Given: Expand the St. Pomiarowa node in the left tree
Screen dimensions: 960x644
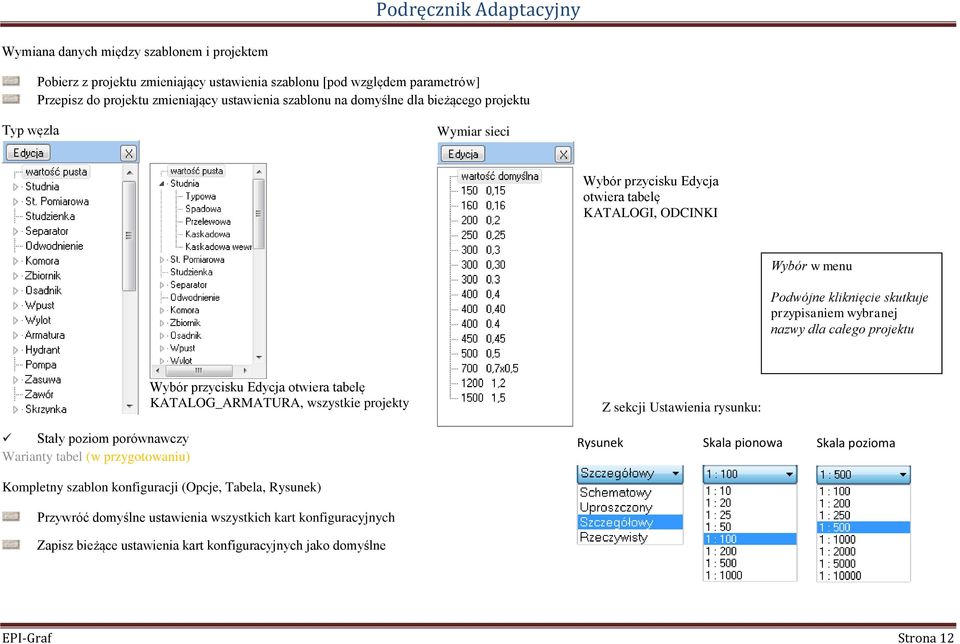Looking at the screenshot, I should point(16,201).
